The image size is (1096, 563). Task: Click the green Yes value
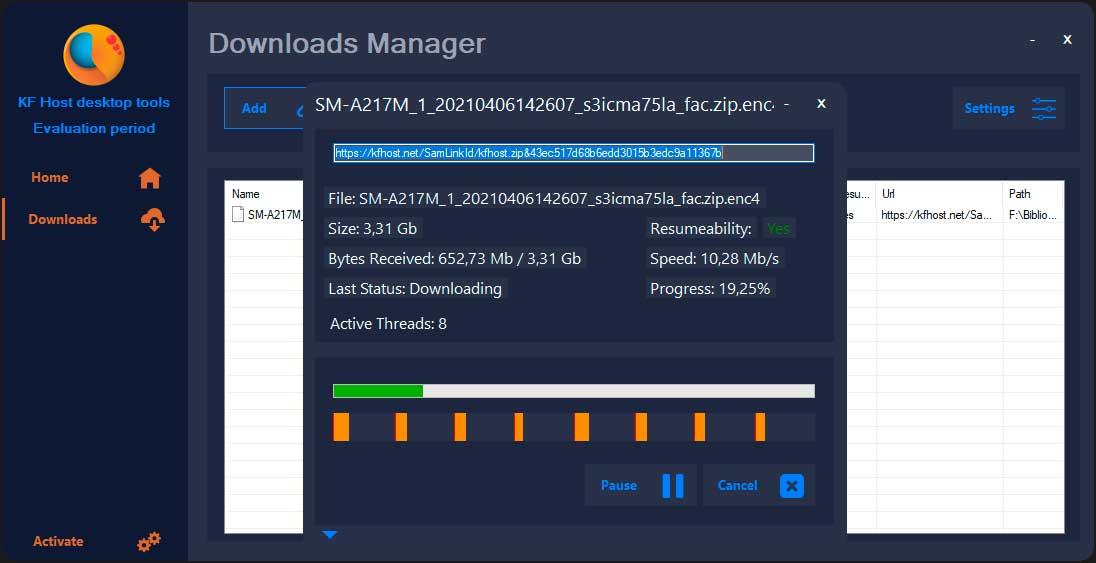[779, 229]
